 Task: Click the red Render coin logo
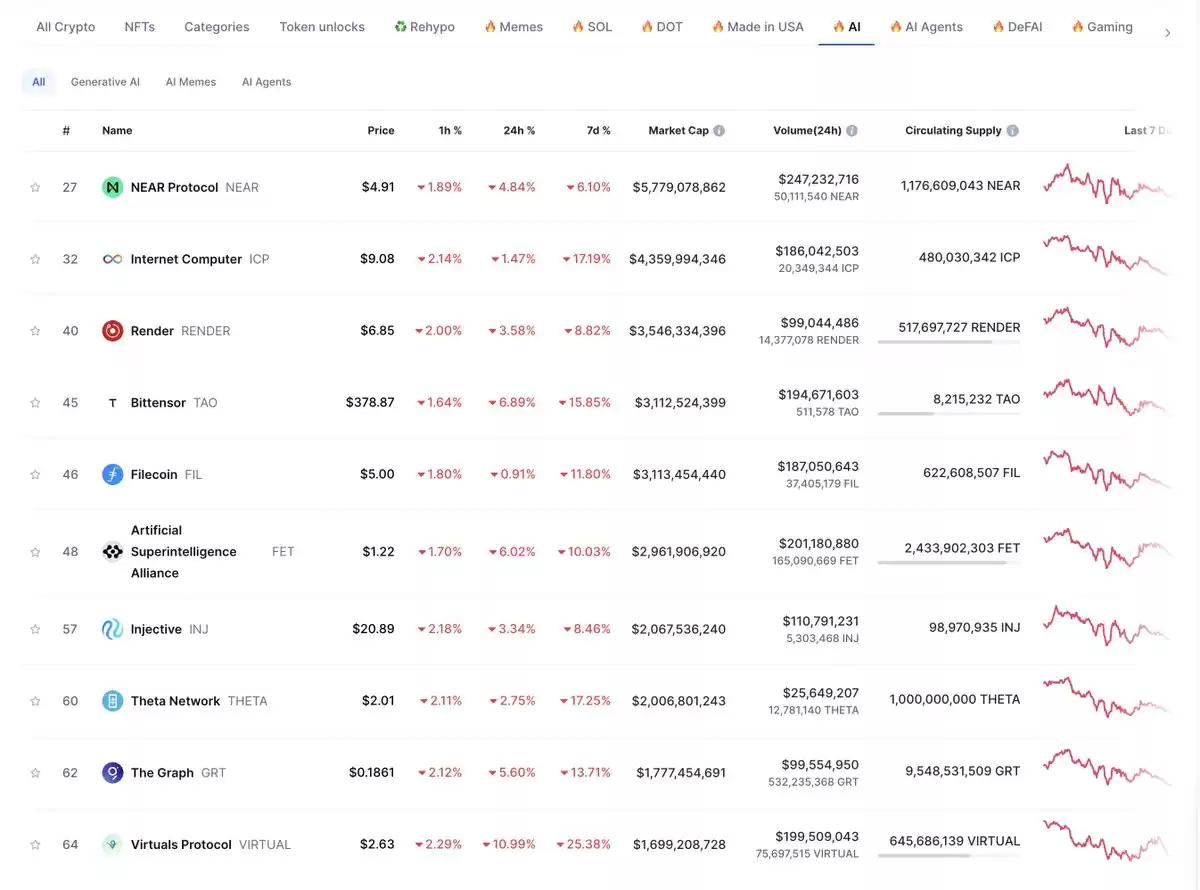112,331
